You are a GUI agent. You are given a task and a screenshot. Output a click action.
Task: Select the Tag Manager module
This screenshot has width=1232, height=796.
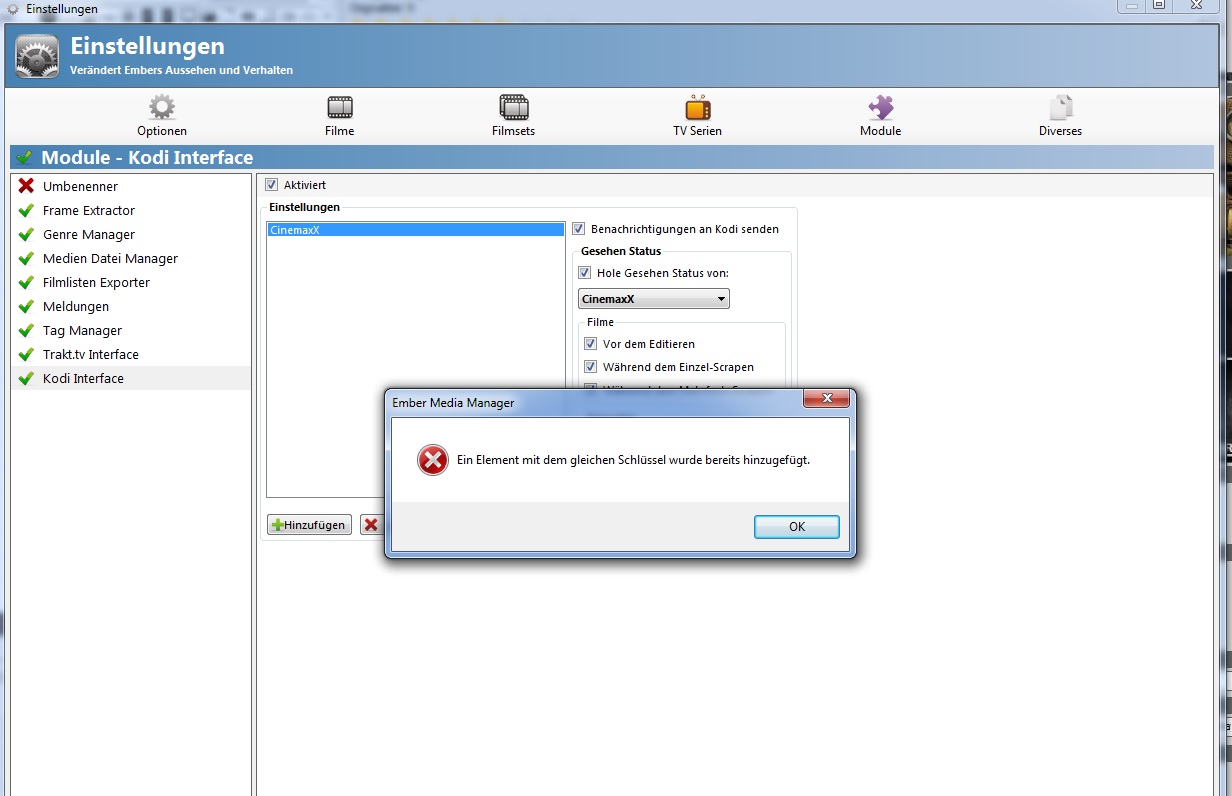(131, 330)
